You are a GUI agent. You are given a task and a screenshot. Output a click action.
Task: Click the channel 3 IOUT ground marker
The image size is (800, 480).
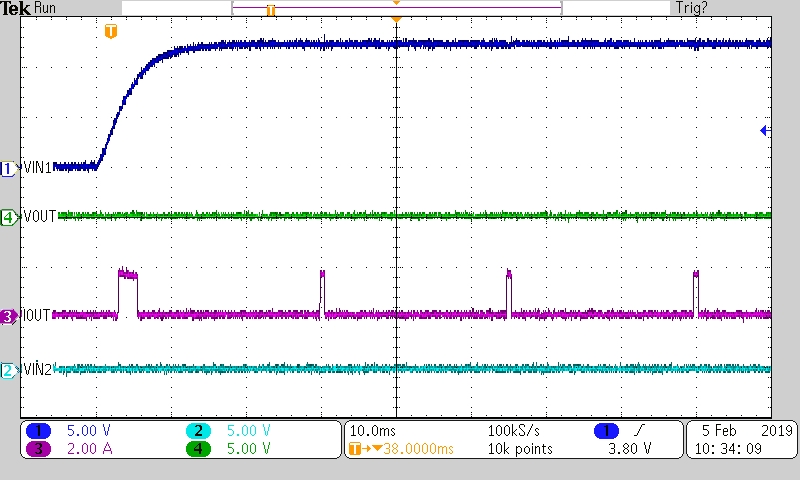[x=9, y=316]
